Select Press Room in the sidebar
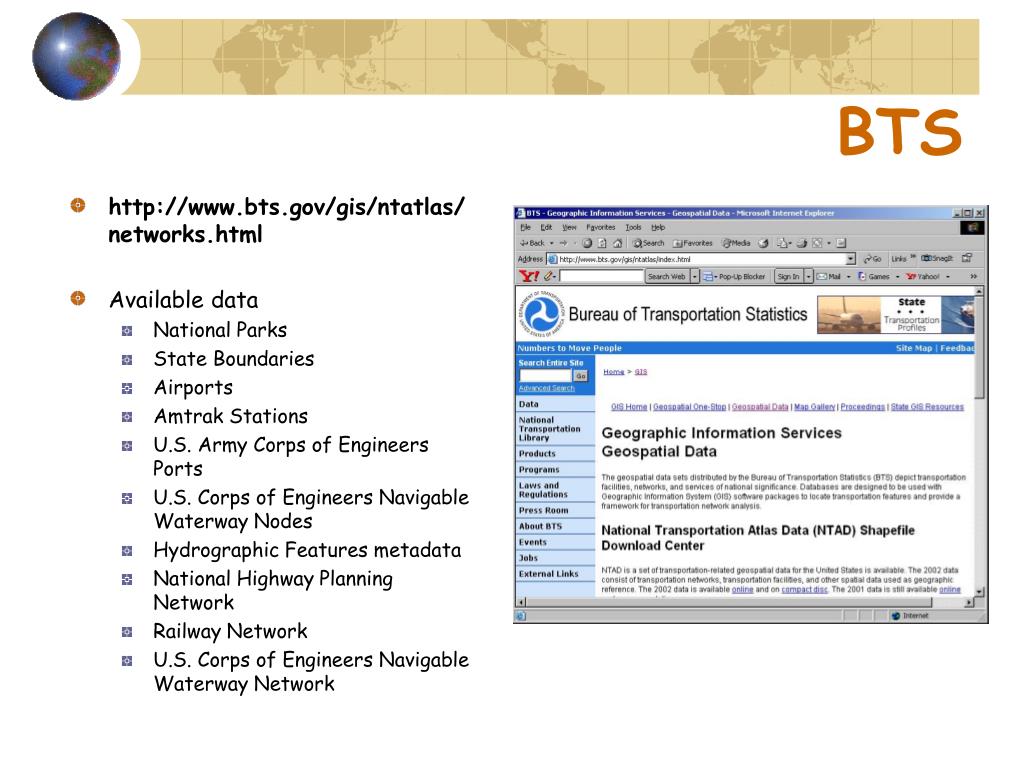The width and height of the screenshot is (1024, 768). [543, 510]
